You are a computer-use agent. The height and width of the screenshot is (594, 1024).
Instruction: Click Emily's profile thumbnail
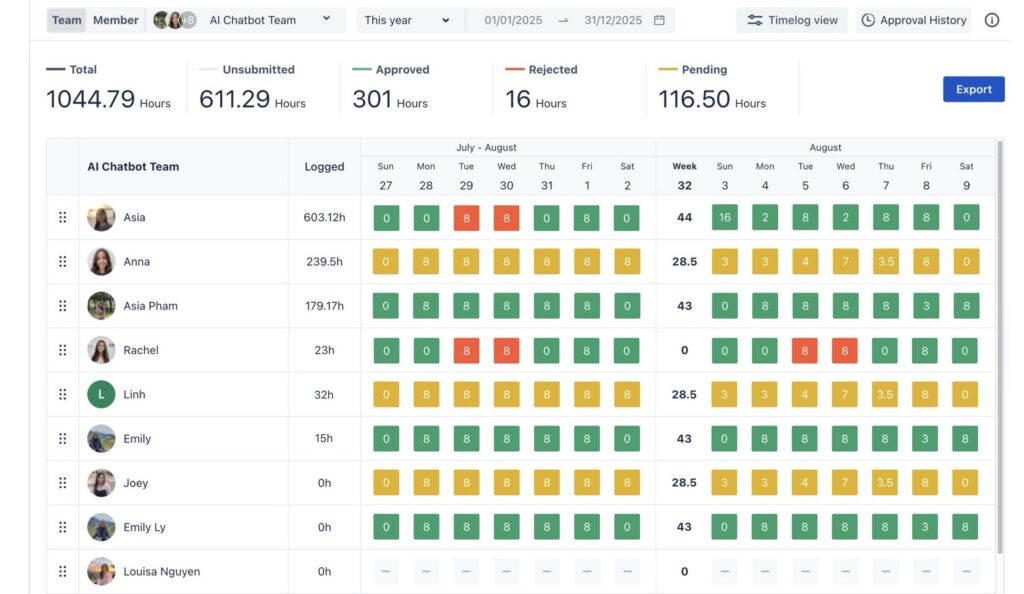tap(101, 438)
